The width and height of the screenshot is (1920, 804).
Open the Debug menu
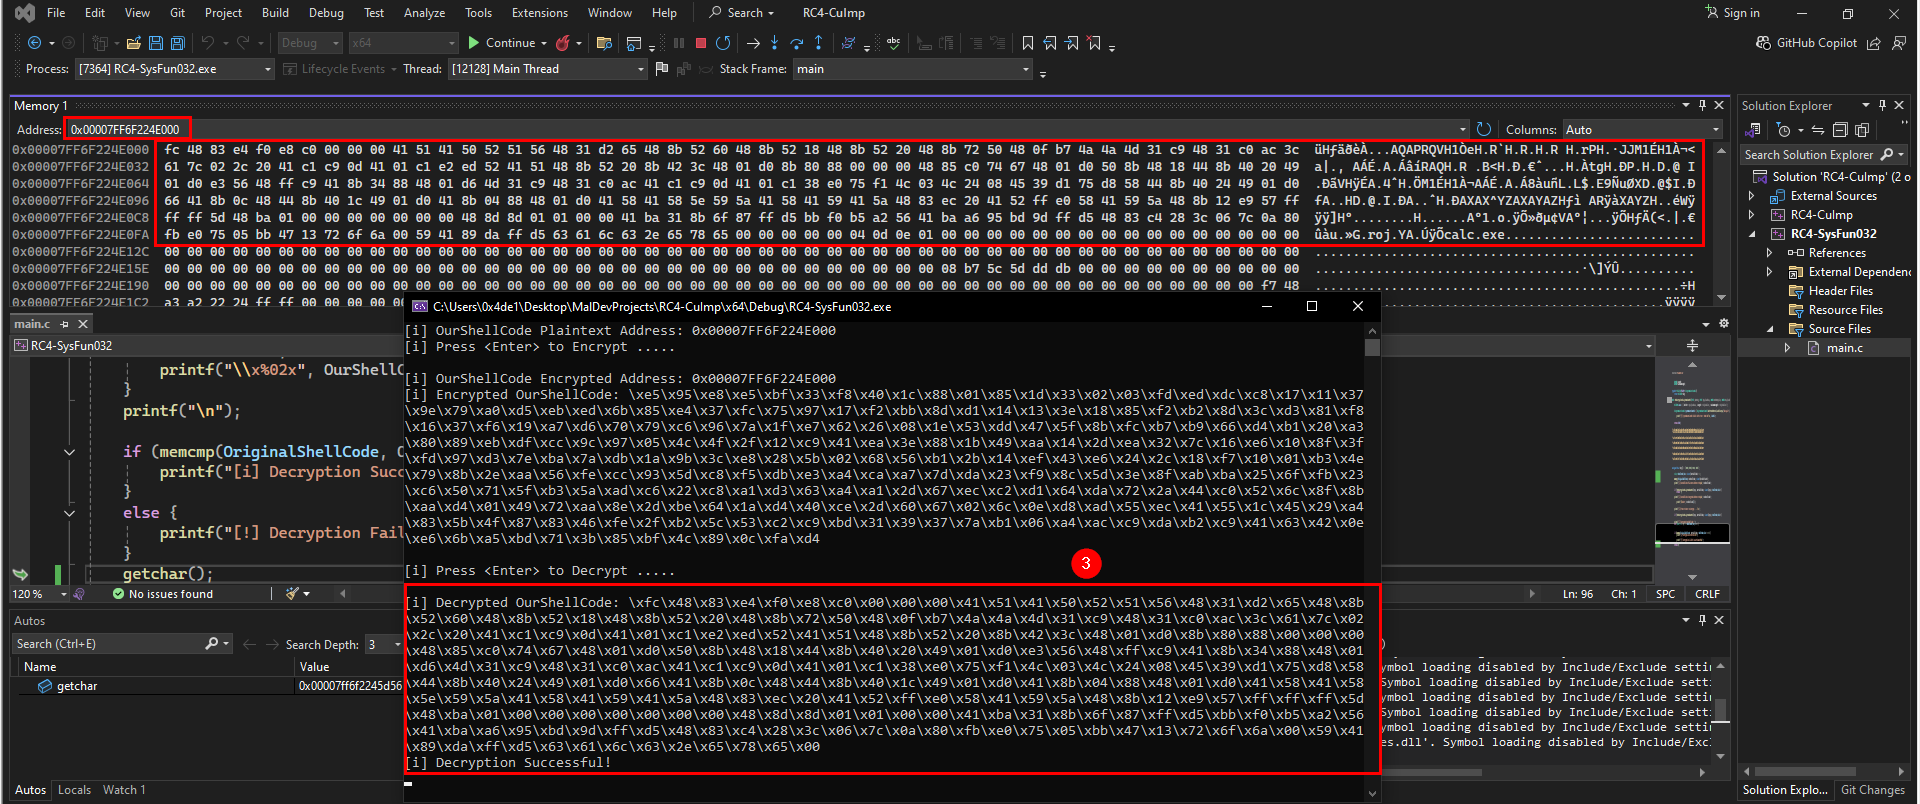pos(326,13)
